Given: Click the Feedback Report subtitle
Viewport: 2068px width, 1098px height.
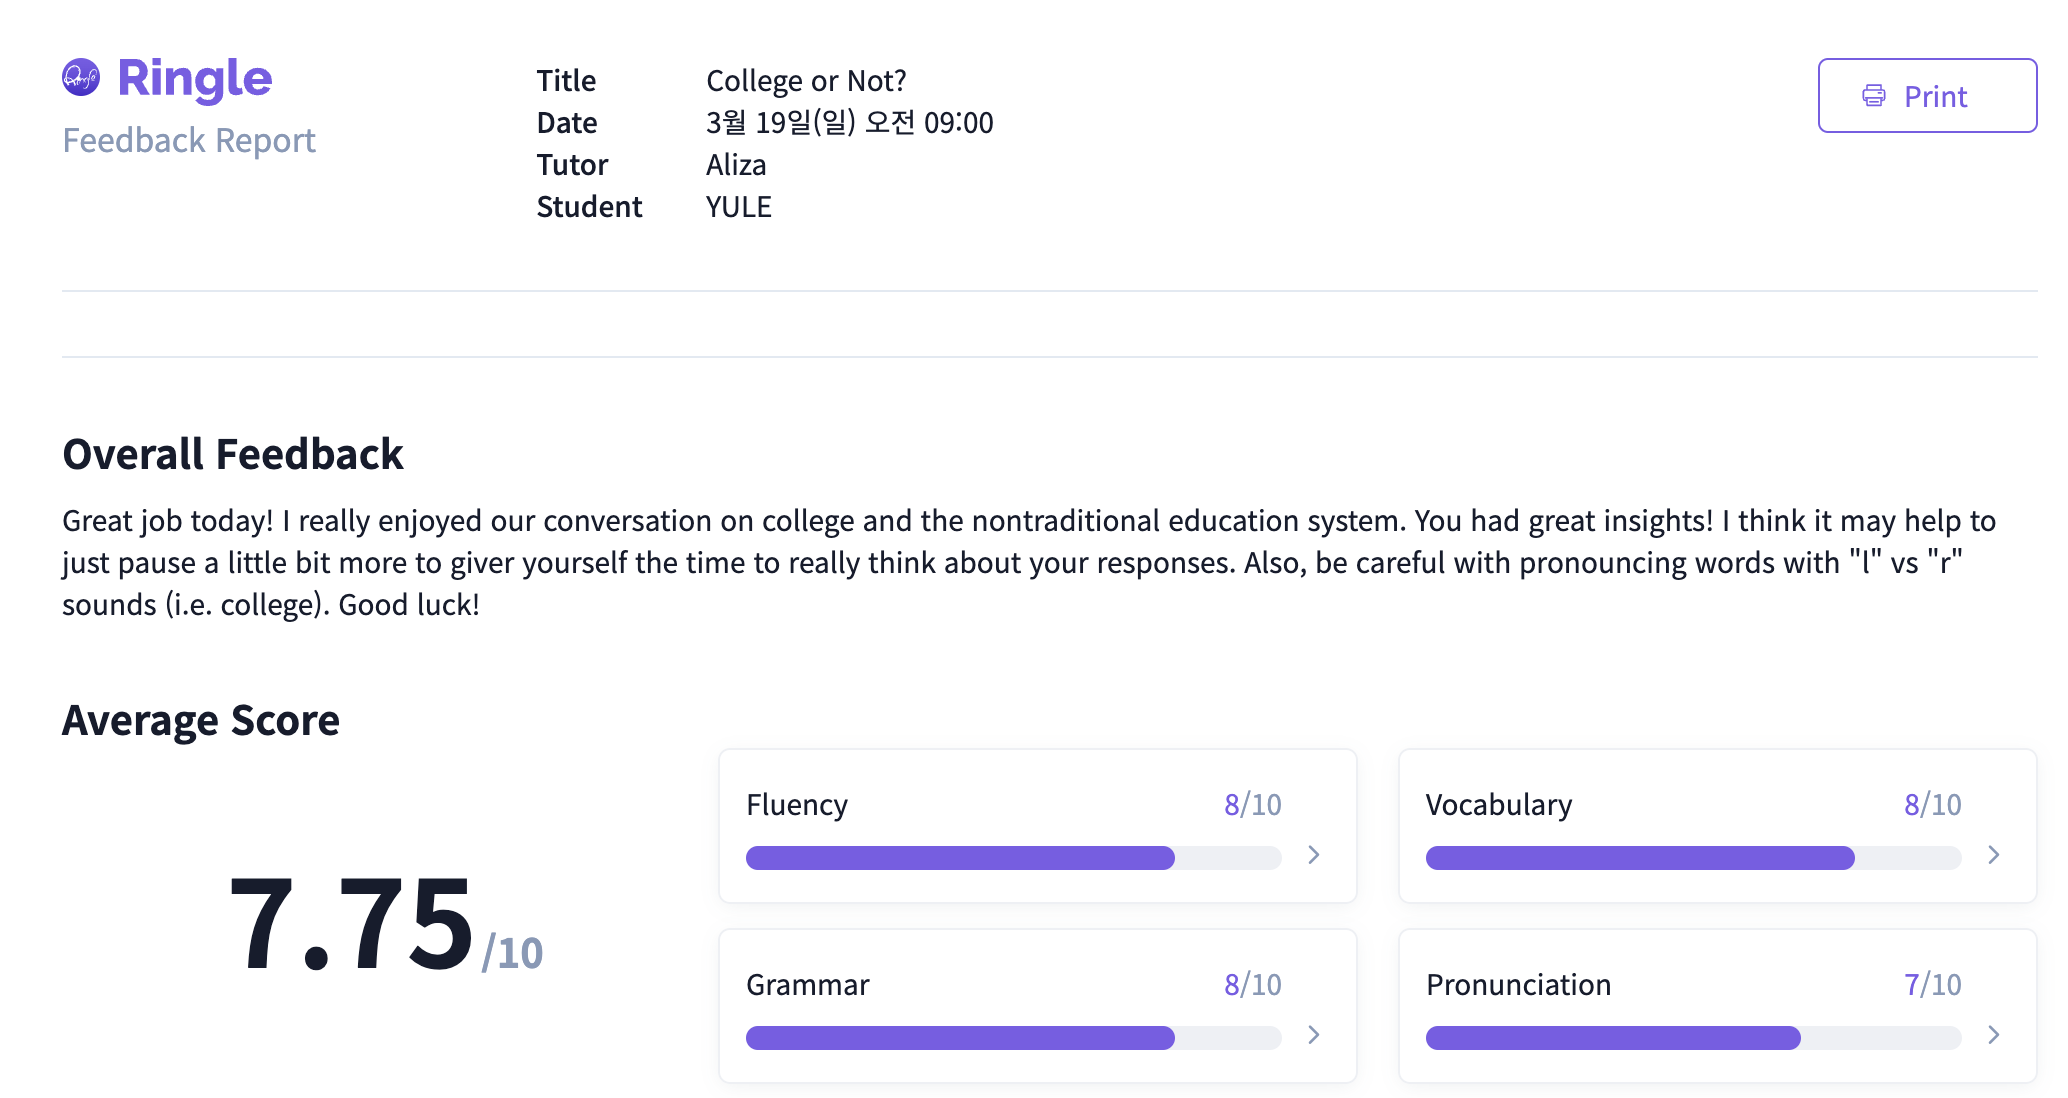Looking at the screenshot, I should pyautogui.click(x=189, y=141).
